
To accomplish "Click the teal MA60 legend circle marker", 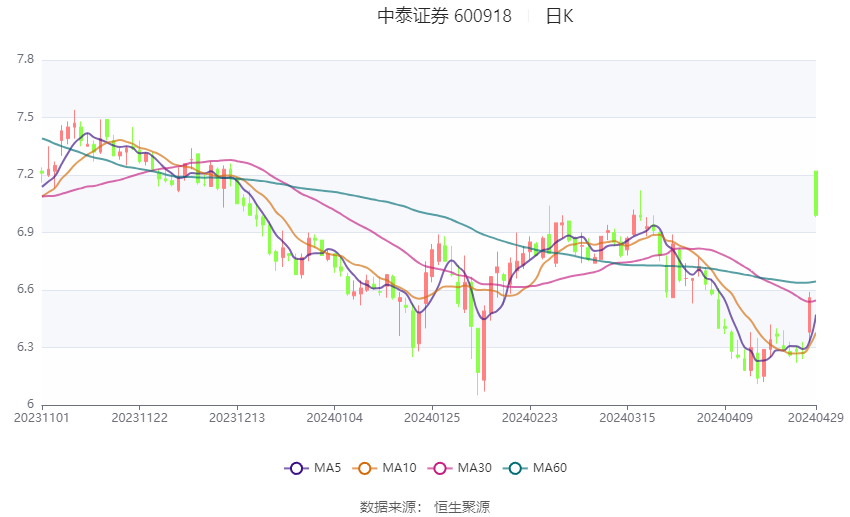I will 513,468.
